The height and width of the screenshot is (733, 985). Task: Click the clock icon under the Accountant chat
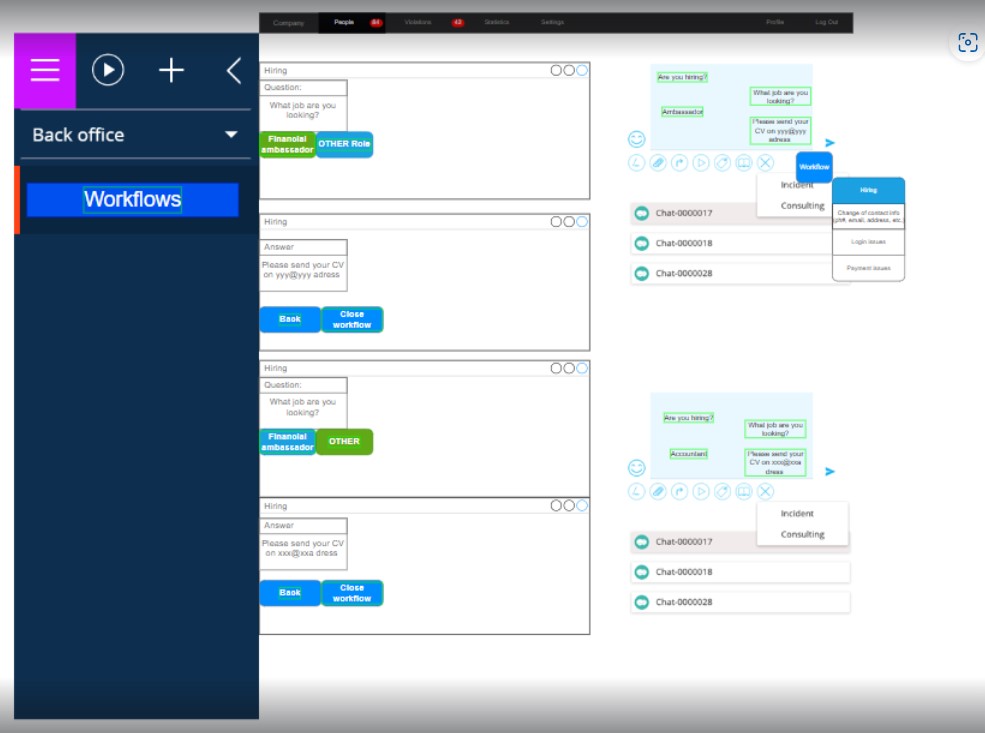click(x=636, y=492)
